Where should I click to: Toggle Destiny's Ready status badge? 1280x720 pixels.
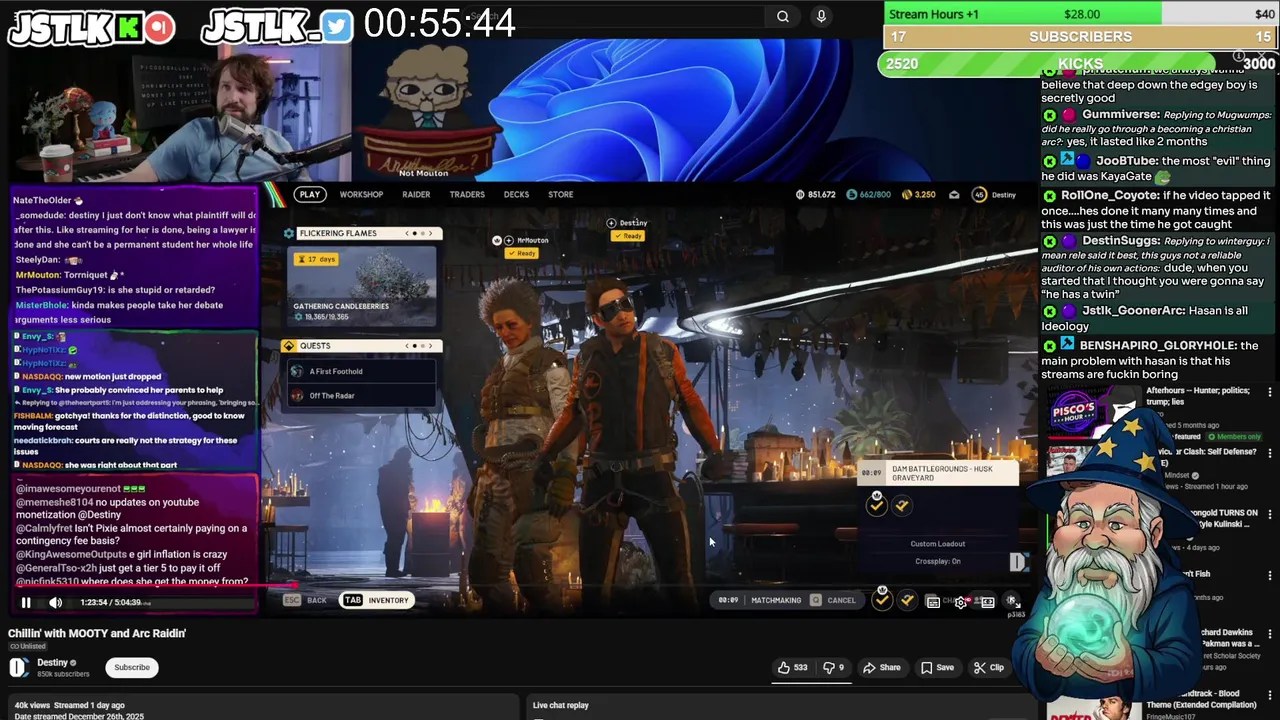pyautogui.click(x=628, y=236)
